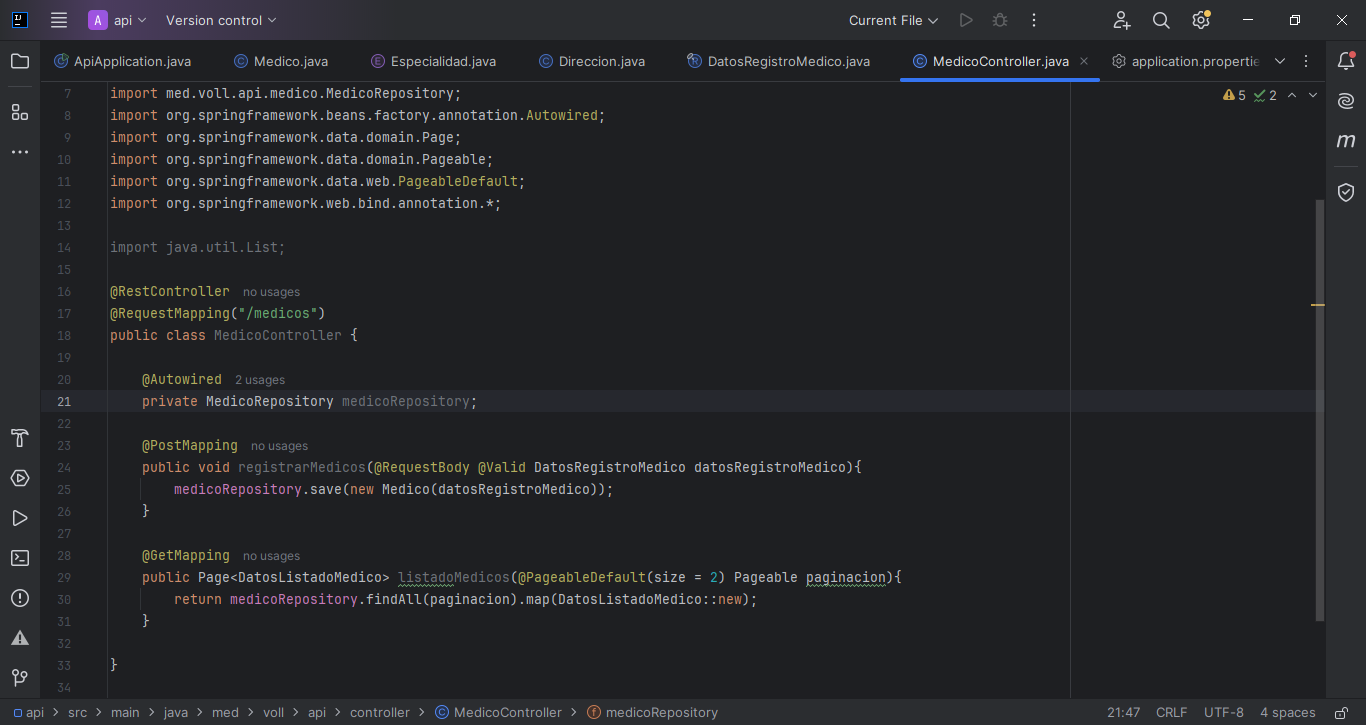
Task: Click the 5 warnings inspection indicator
Action: [1234, 95]
